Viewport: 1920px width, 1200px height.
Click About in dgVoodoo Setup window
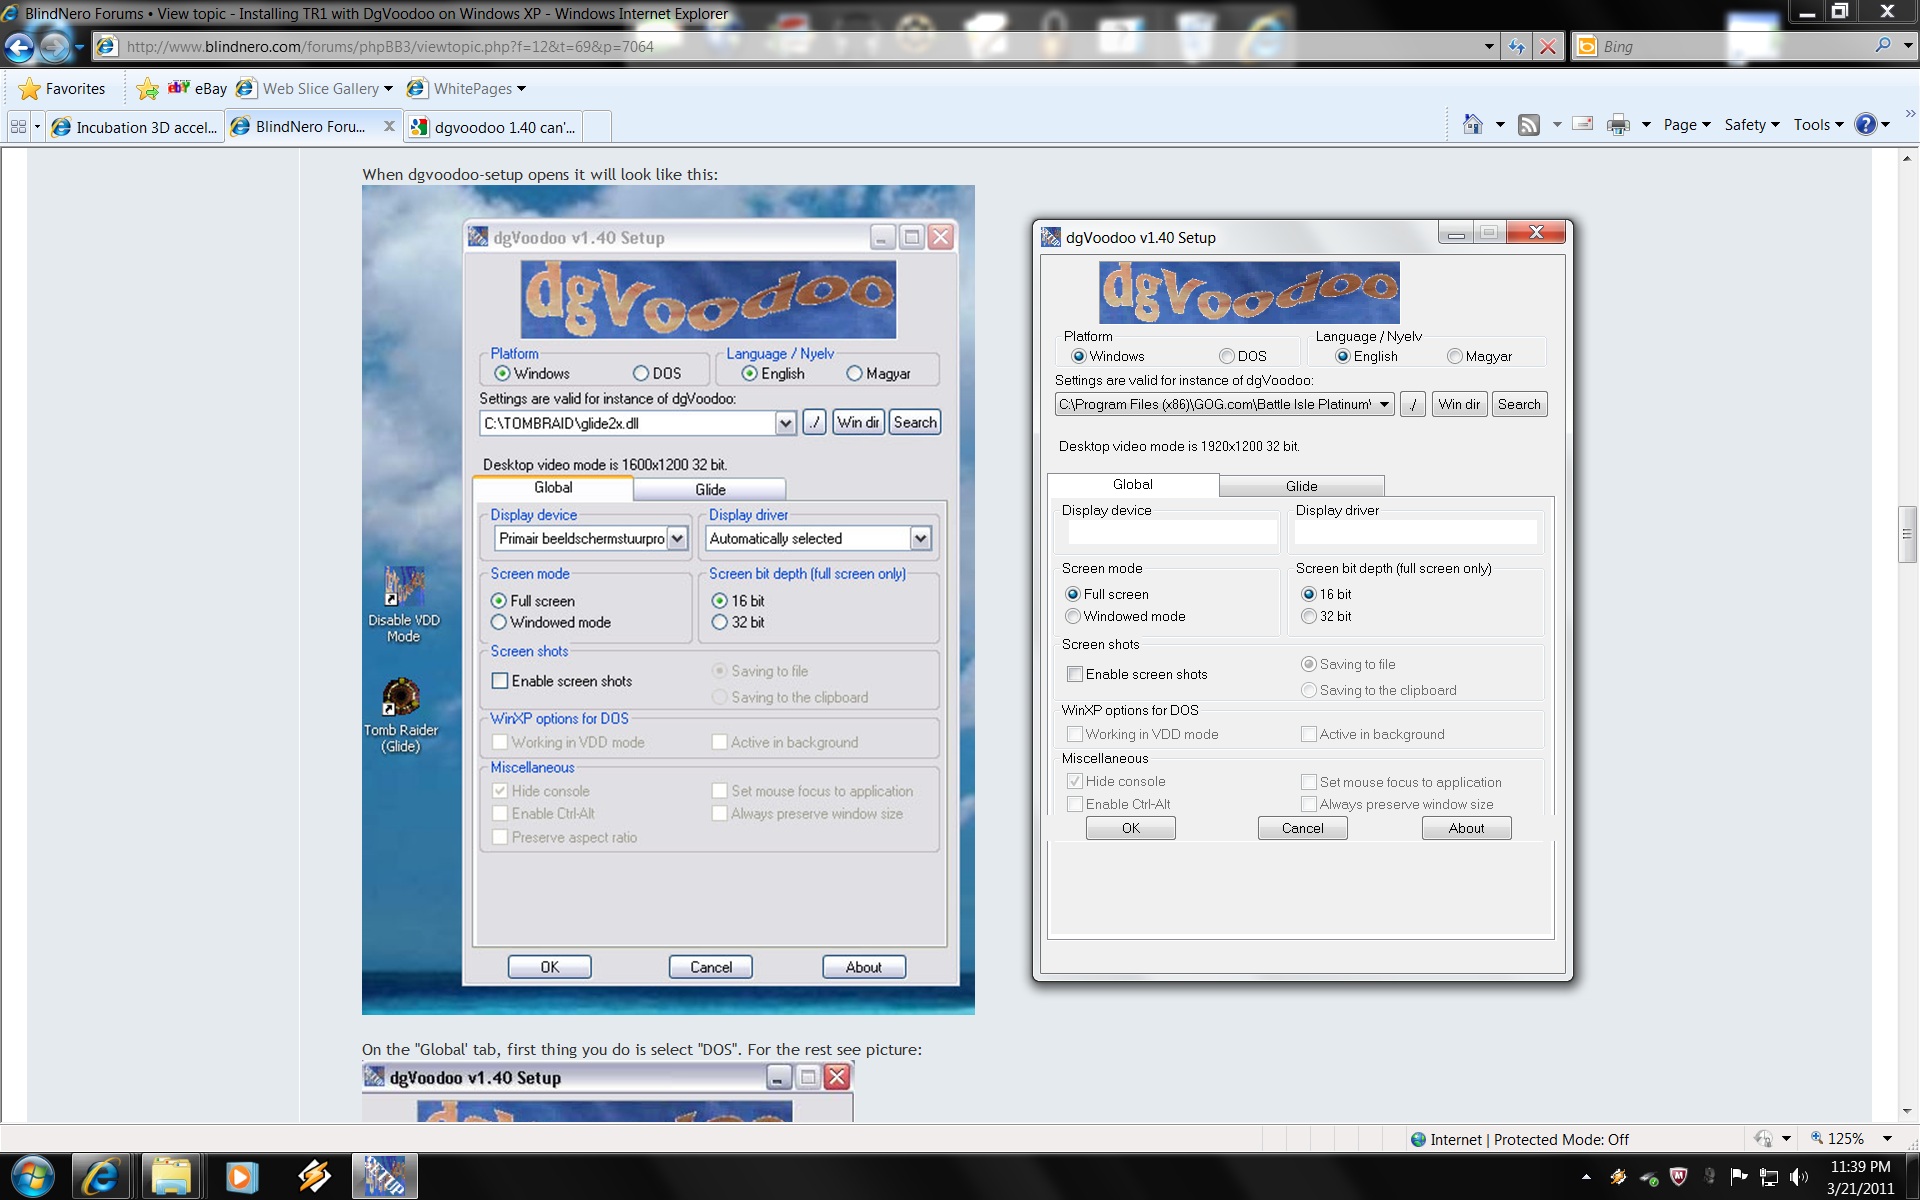click(1466, 828)
